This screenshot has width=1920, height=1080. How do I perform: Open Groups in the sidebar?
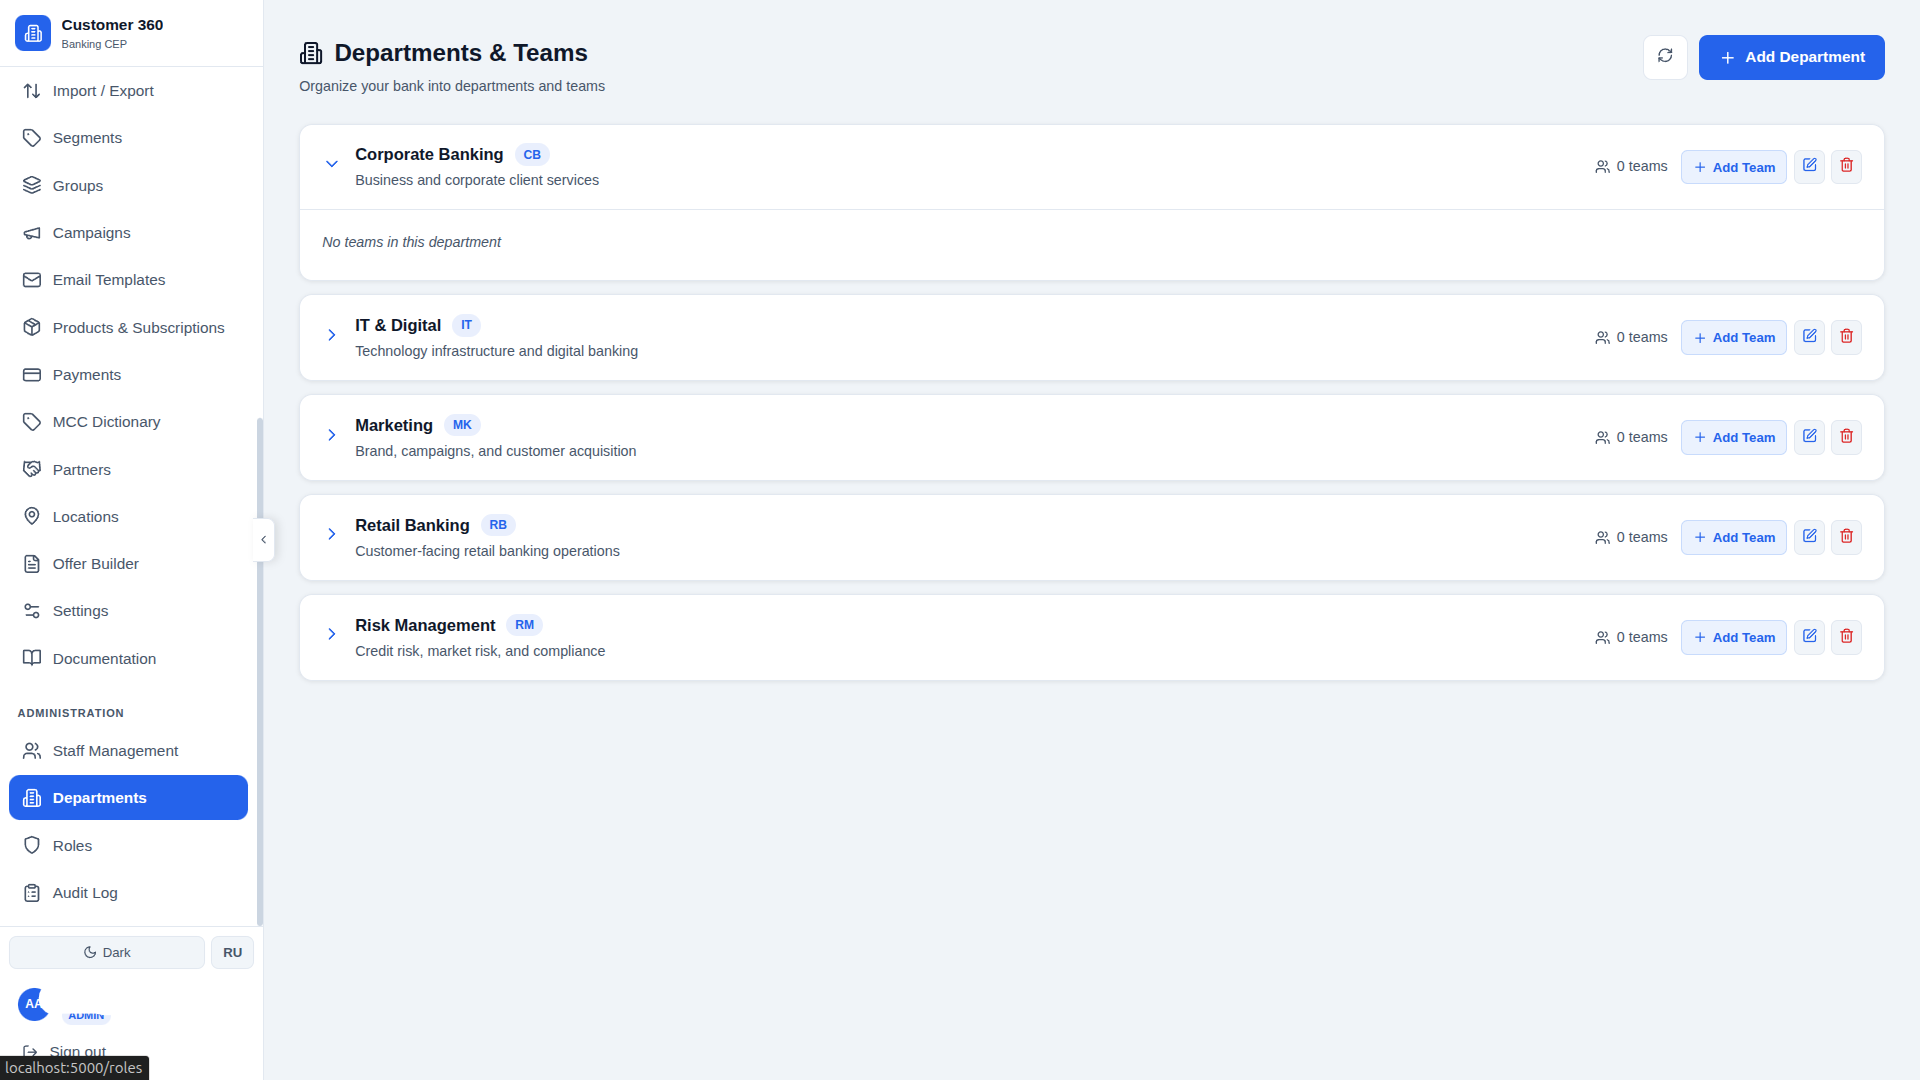[128, 186]
